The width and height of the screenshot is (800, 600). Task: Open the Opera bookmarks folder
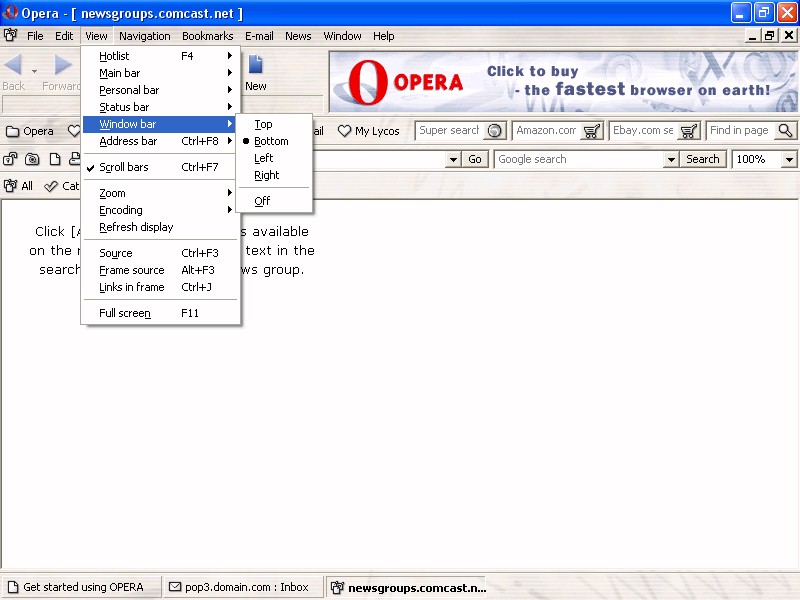point(30,131)
